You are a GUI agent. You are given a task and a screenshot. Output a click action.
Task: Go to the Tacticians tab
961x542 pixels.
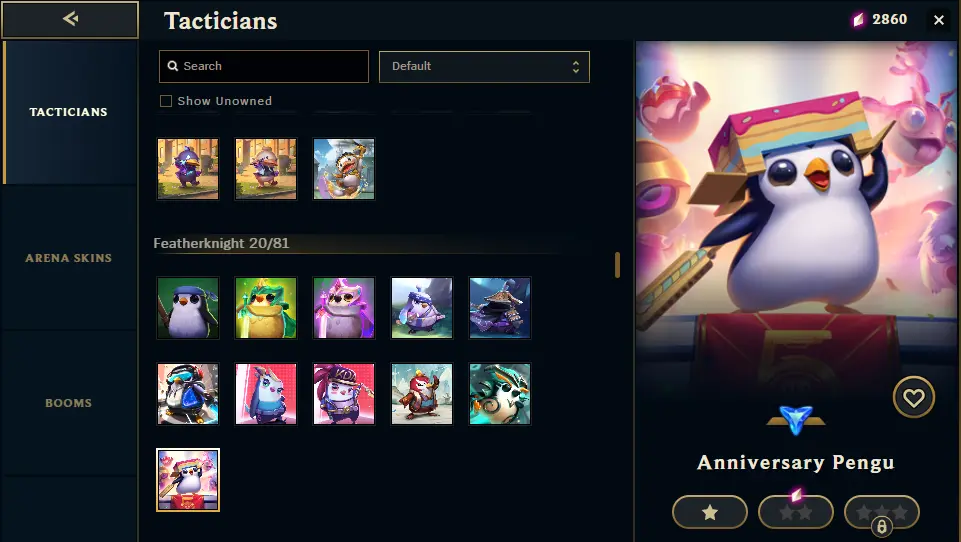(69, 112)
